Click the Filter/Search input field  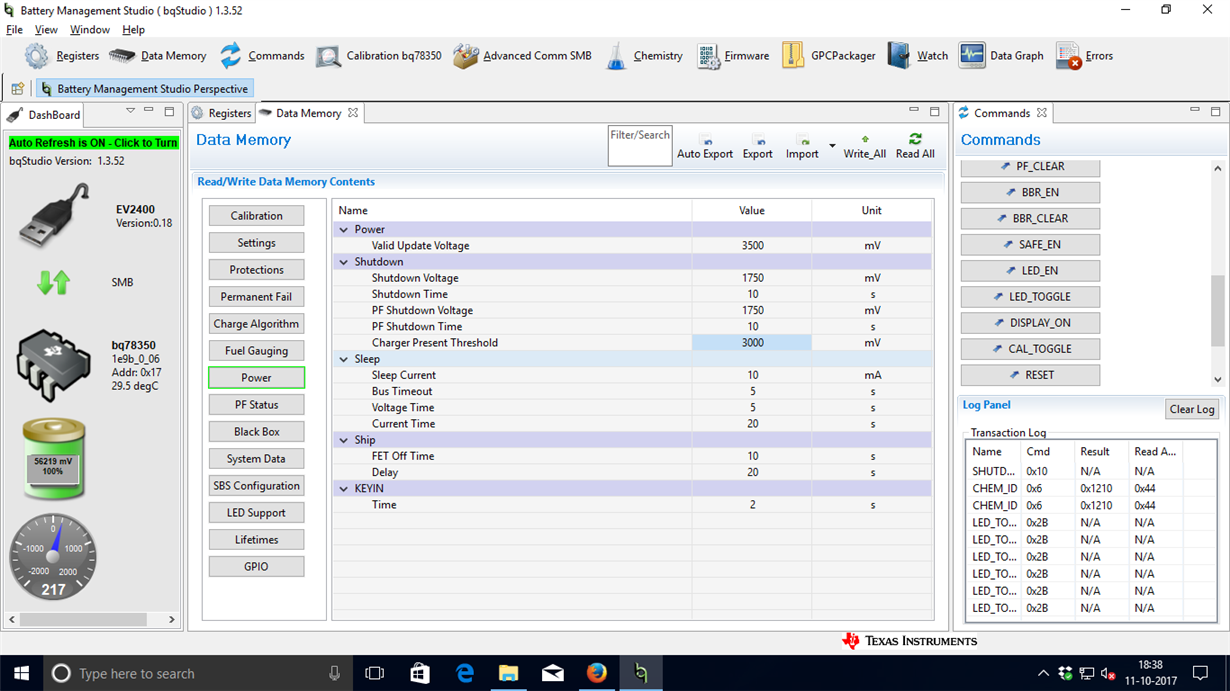640,146
